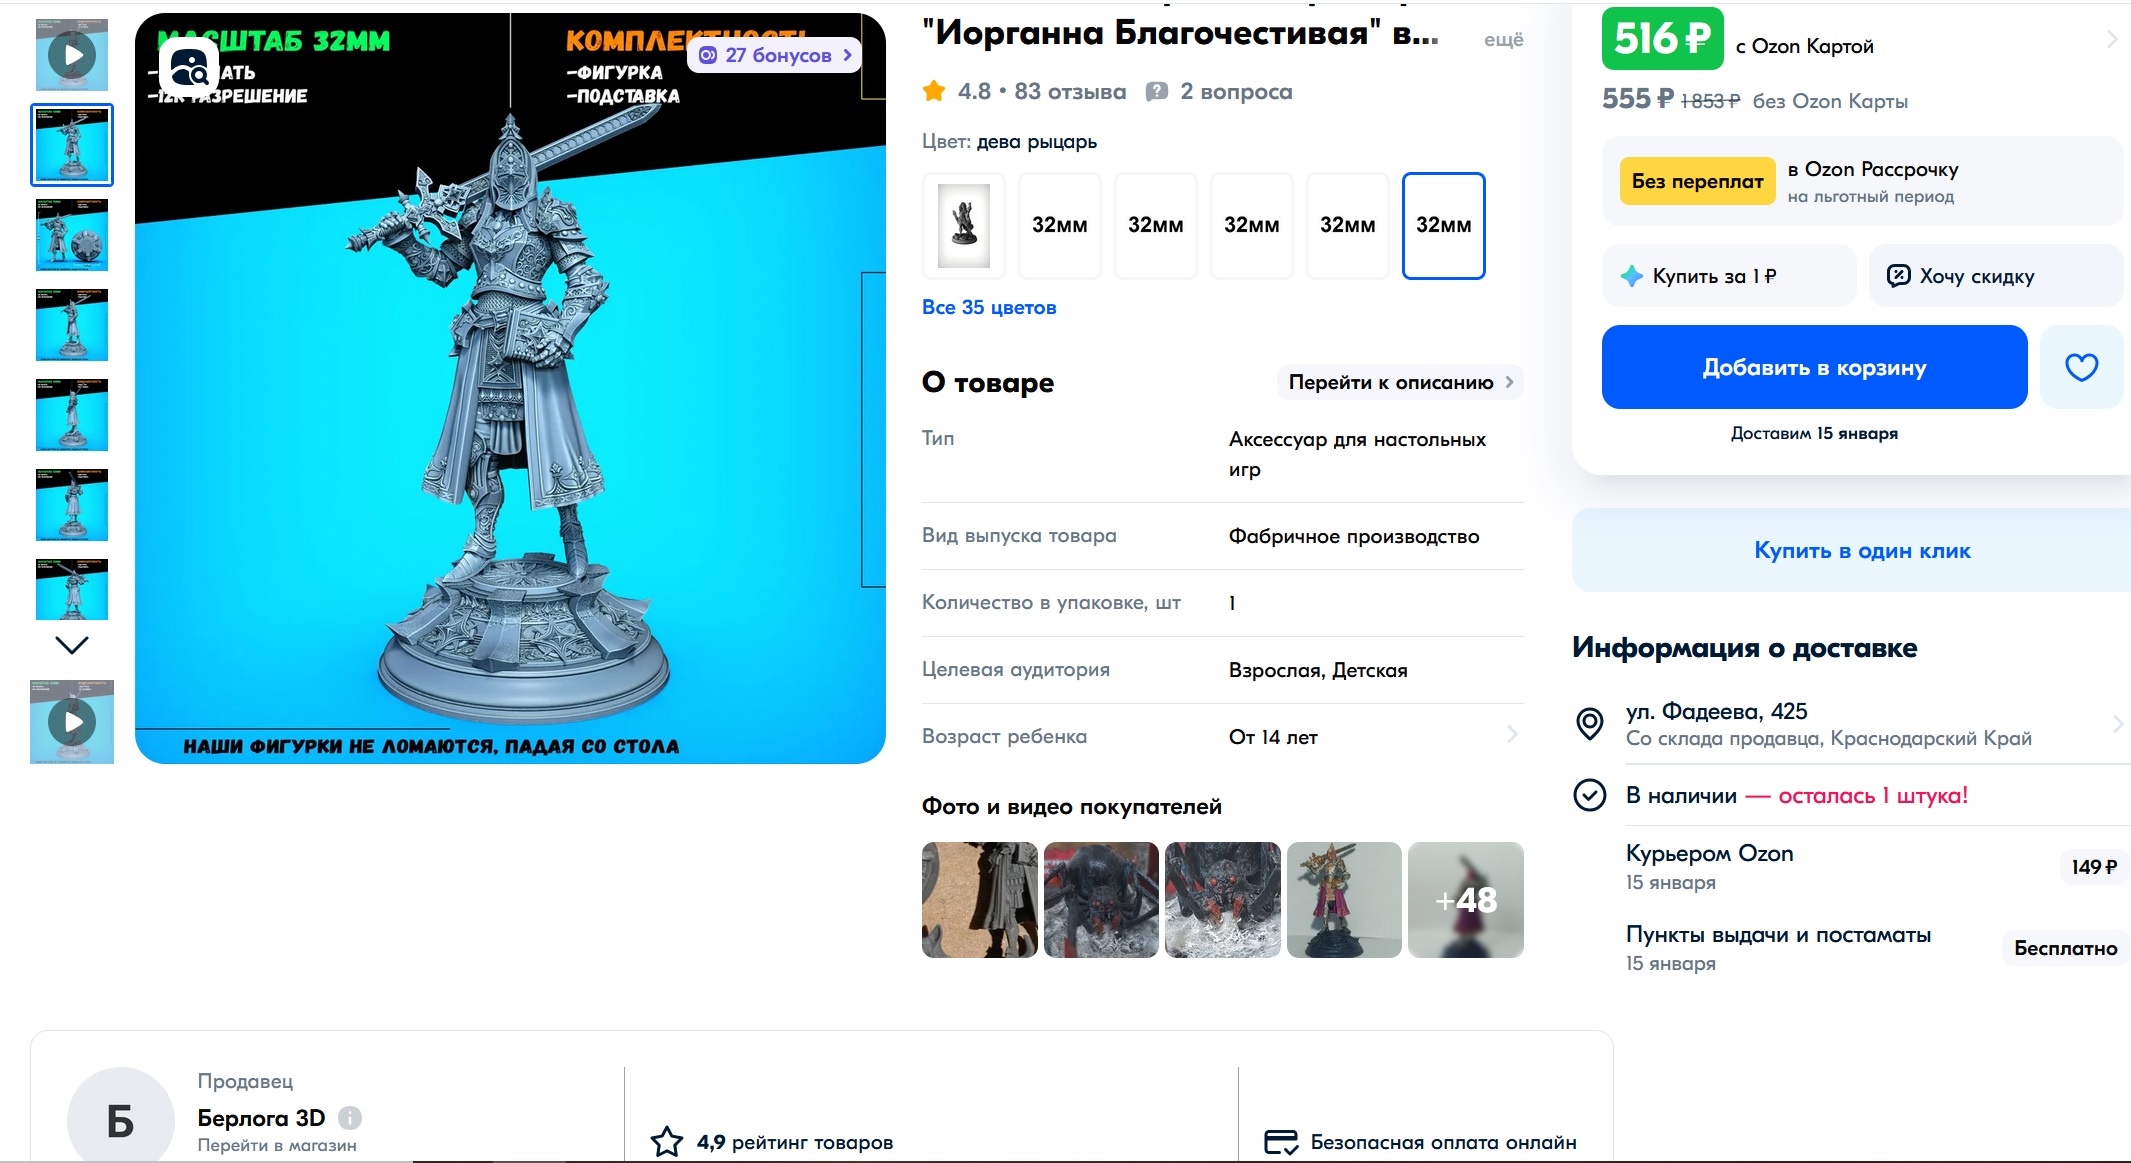2131x1163 pixels.
Task: Select the highlighted first figure thumbnail
Action: 72,145
